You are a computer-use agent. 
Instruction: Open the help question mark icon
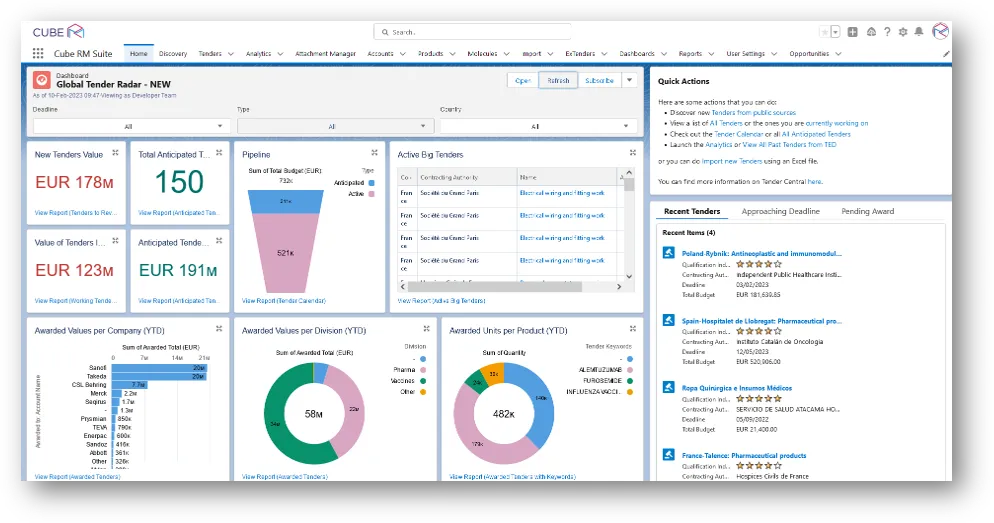point(887,32)
